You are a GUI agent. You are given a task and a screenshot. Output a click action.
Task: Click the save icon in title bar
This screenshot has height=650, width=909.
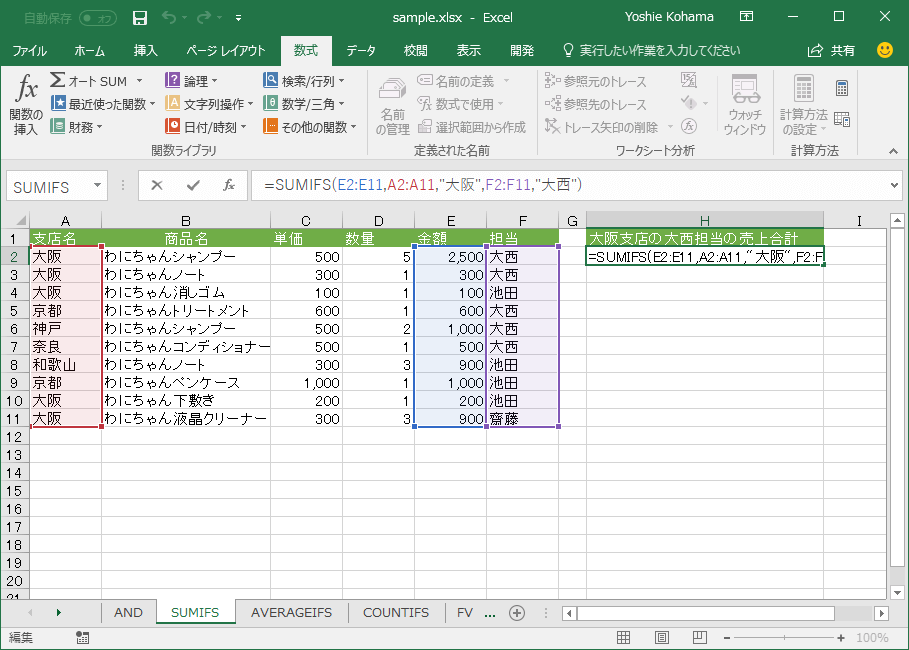140,17
